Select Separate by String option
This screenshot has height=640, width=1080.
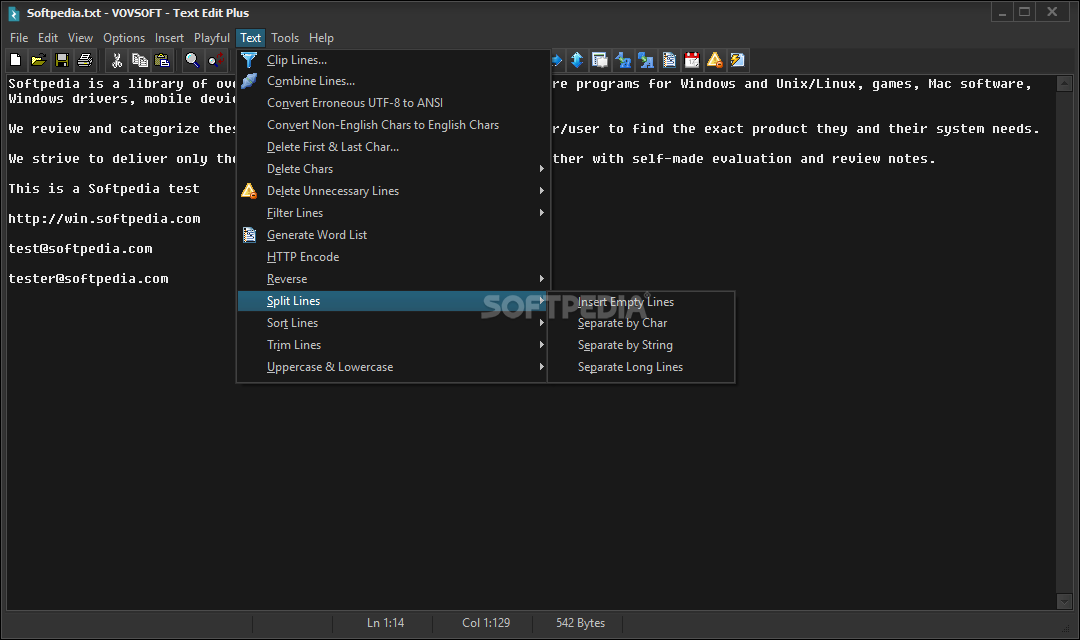pos(641,345)
